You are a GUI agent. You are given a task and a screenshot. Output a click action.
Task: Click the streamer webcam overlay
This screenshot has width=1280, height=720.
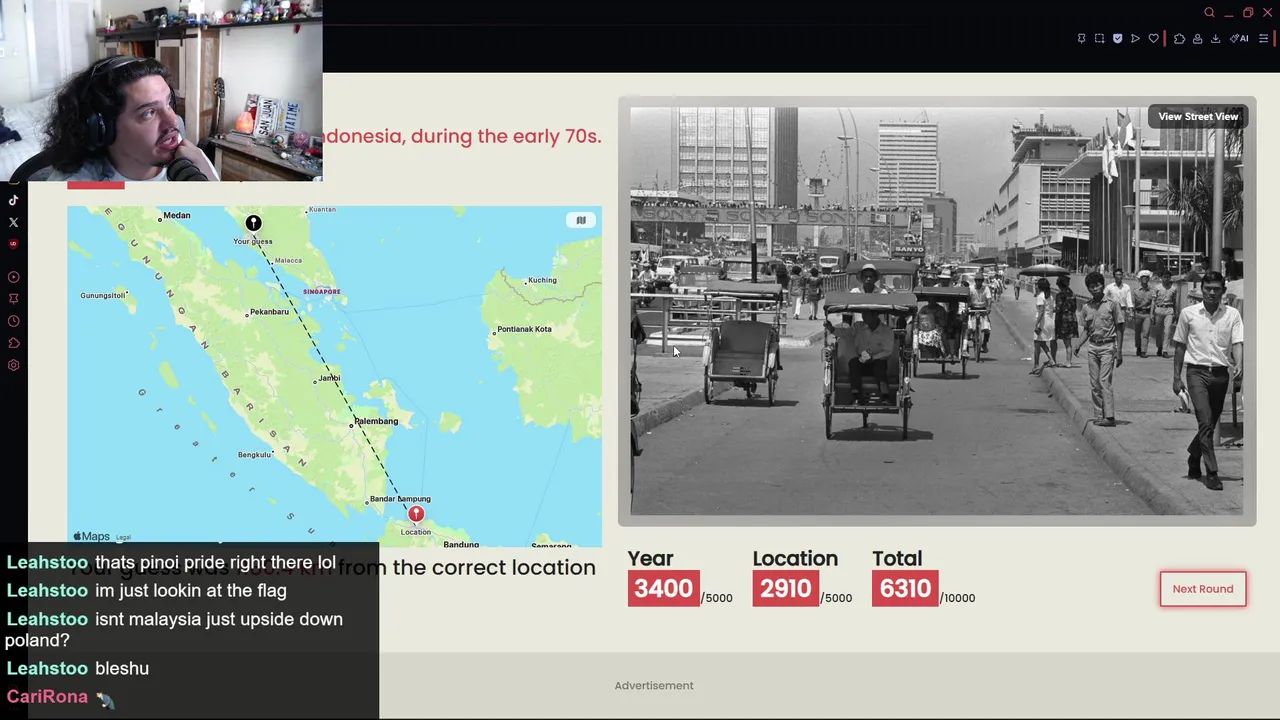tap(161, 91)
